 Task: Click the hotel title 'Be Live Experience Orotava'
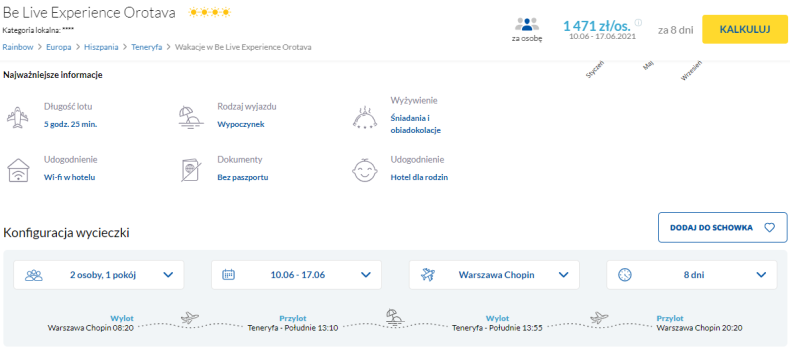(x=89, y=13)
